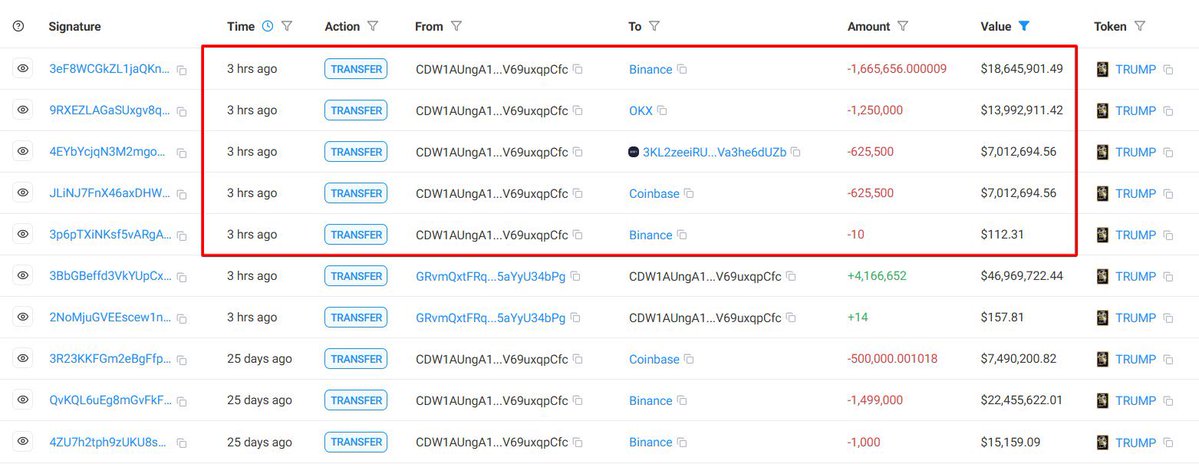1199x464 pixels.
Task: Copy OKX destination address
Action: point(662,110)
